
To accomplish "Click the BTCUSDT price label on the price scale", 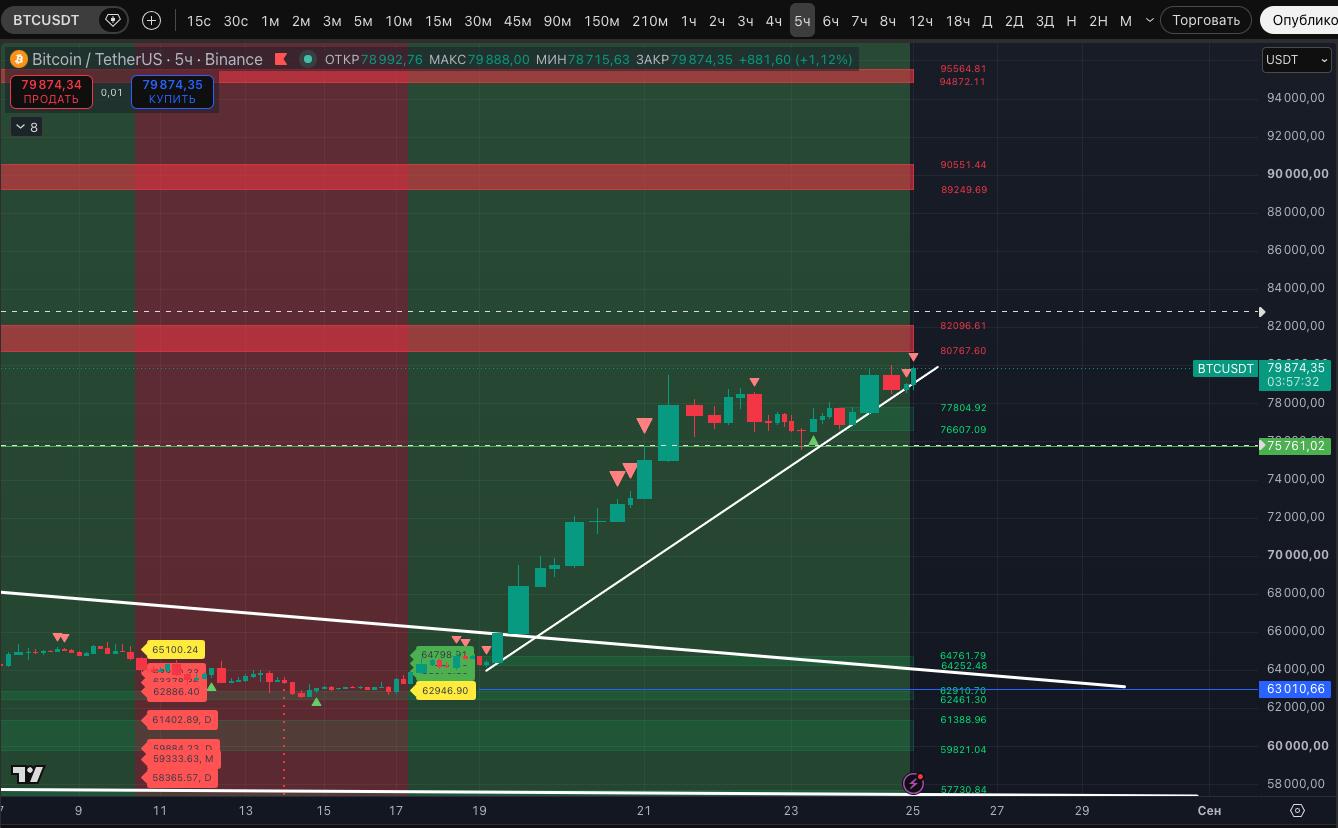I will pyautogui.click(x=1225, y=369).
